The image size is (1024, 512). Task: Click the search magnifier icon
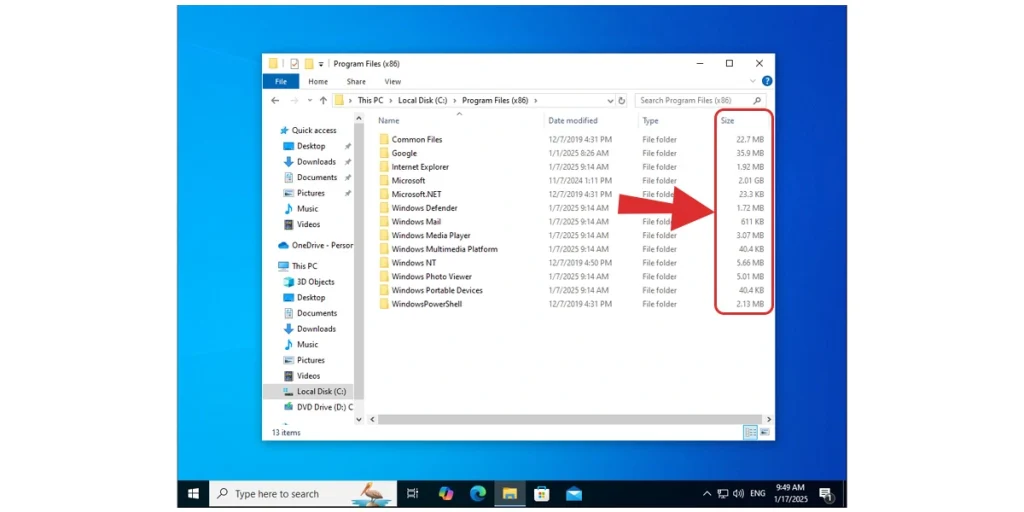point(757,101)
